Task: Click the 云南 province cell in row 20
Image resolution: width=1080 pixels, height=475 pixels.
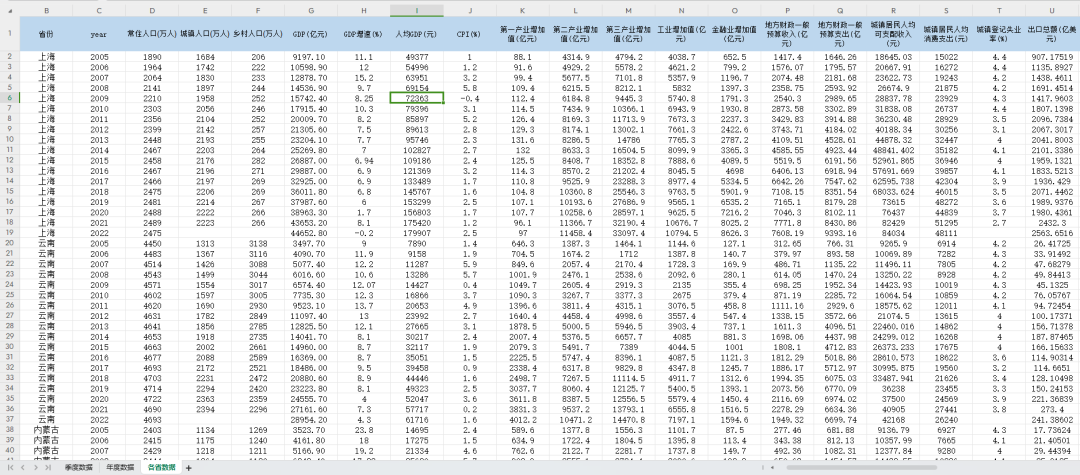Action: tap(46, 243)
